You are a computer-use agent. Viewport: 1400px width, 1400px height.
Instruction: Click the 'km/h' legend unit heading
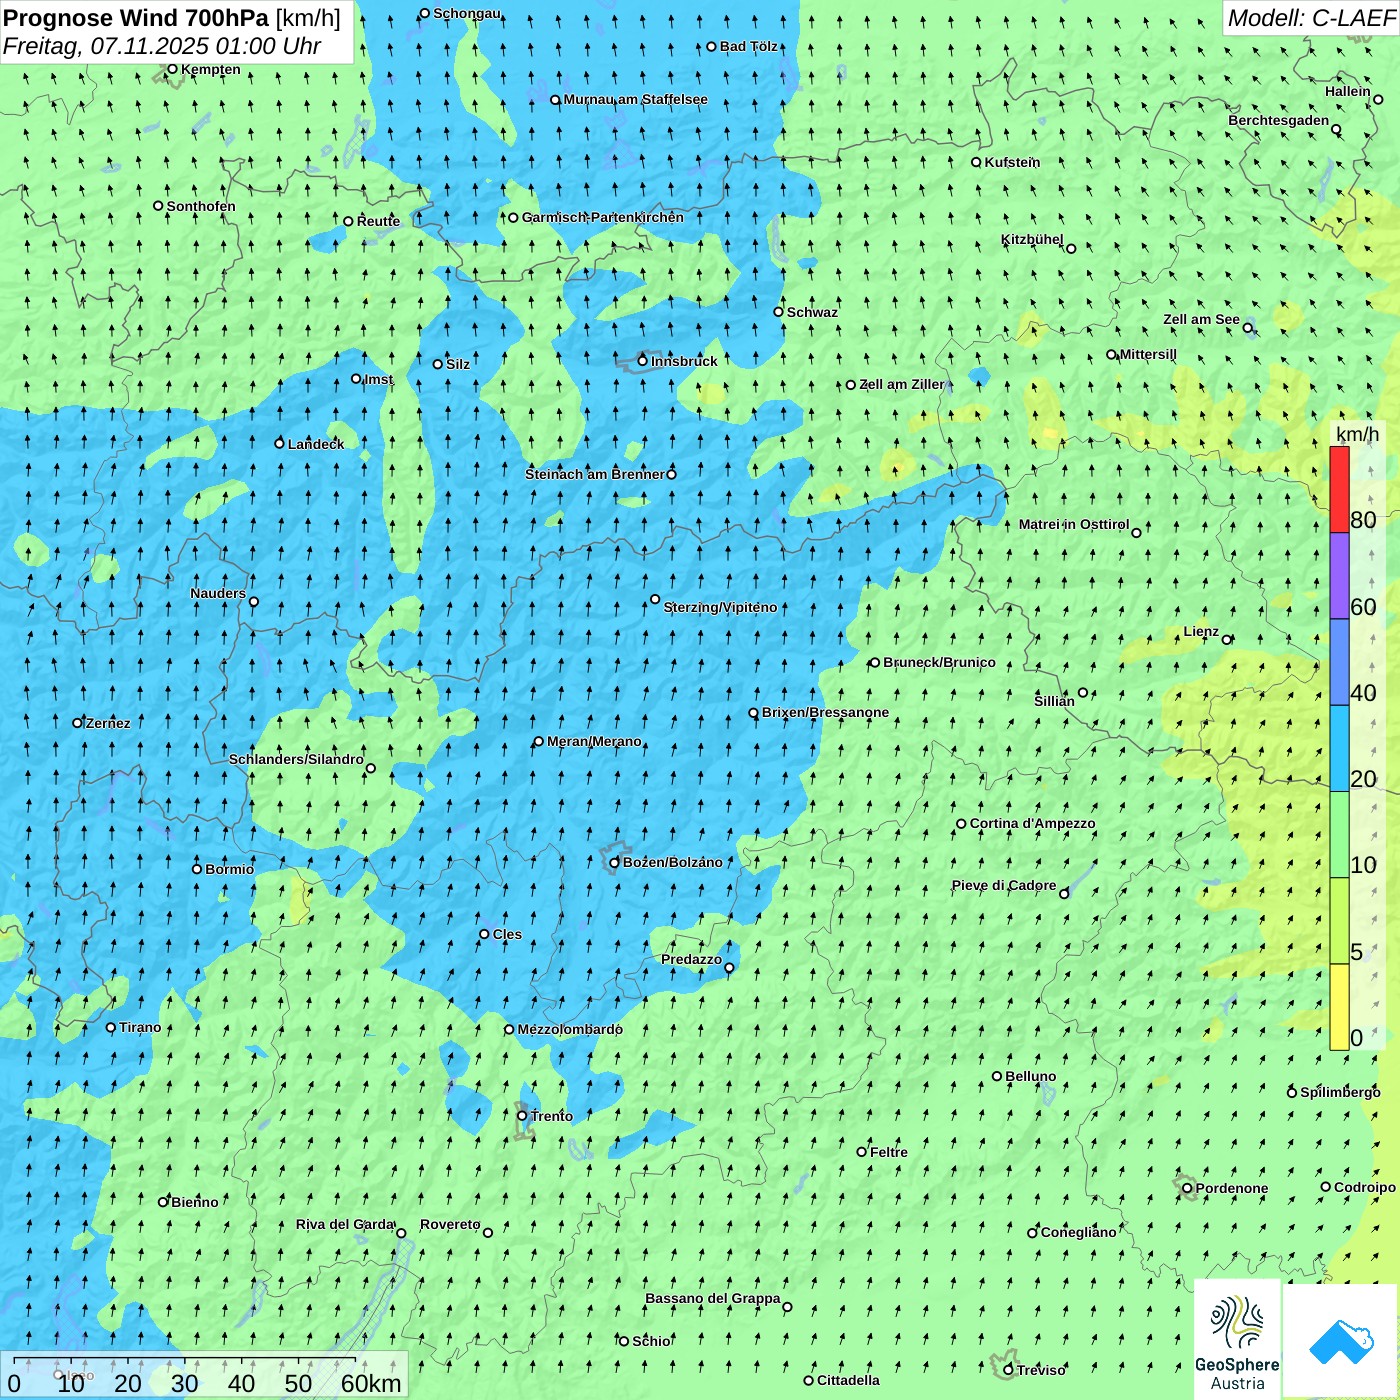pyautogui.click(x=1357, y=433)
